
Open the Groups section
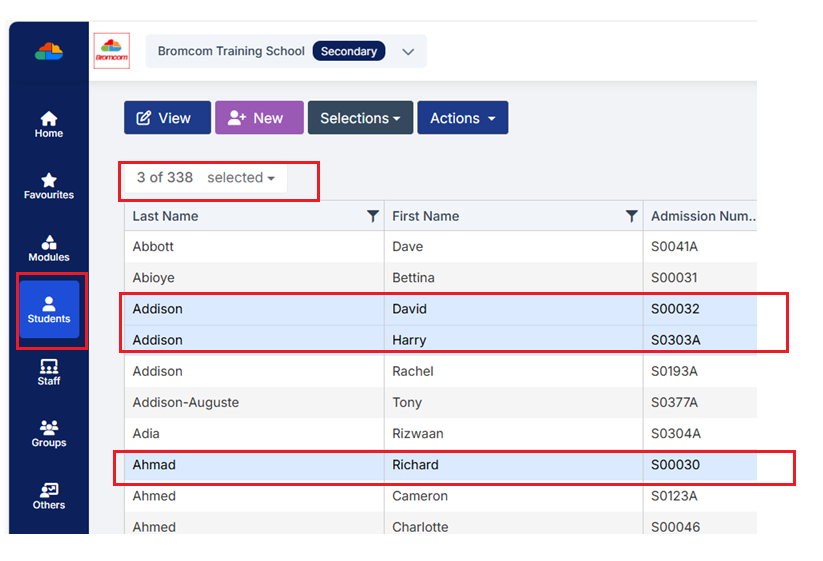[x=48, y=434]
